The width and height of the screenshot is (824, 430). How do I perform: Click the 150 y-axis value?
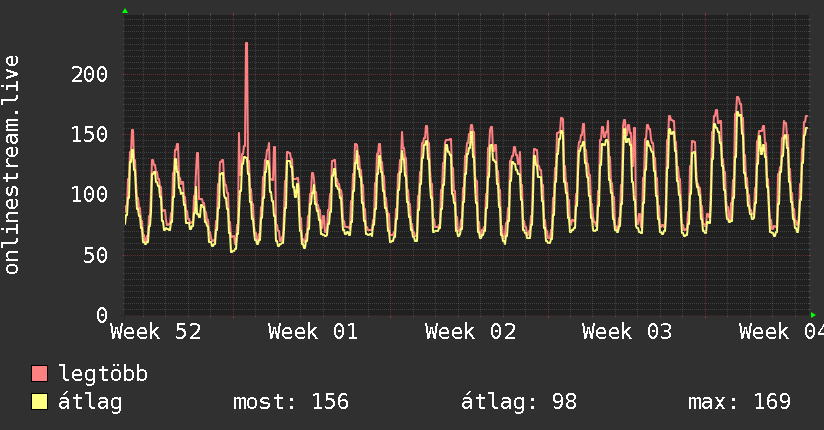(90, 134)
